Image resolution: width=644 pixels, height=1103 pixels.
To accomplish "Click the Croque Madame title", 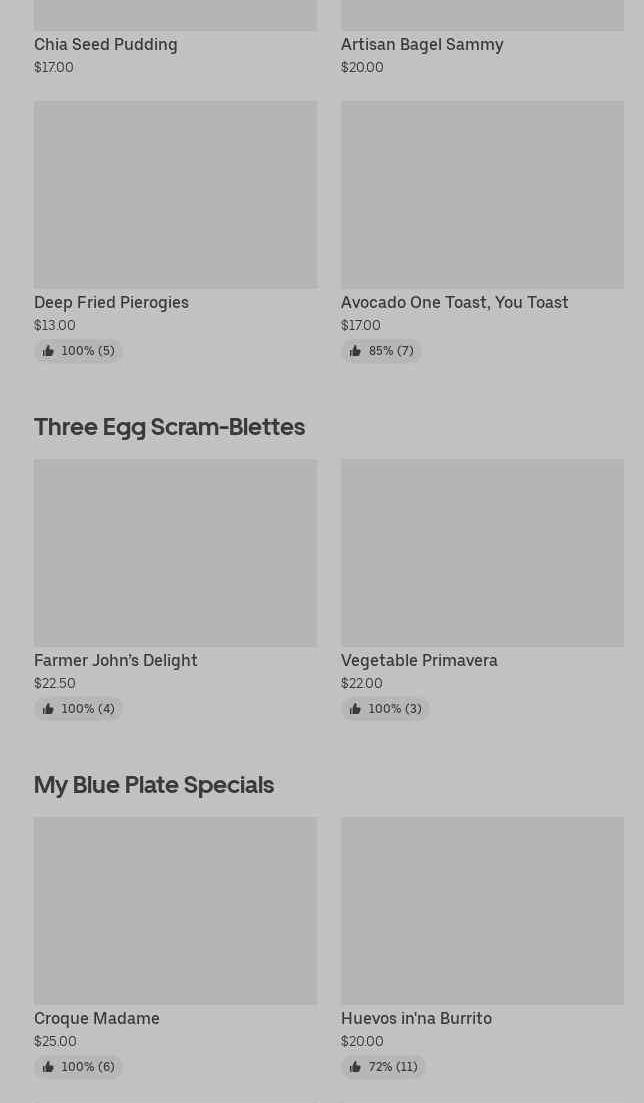I will pos(97,1018).
